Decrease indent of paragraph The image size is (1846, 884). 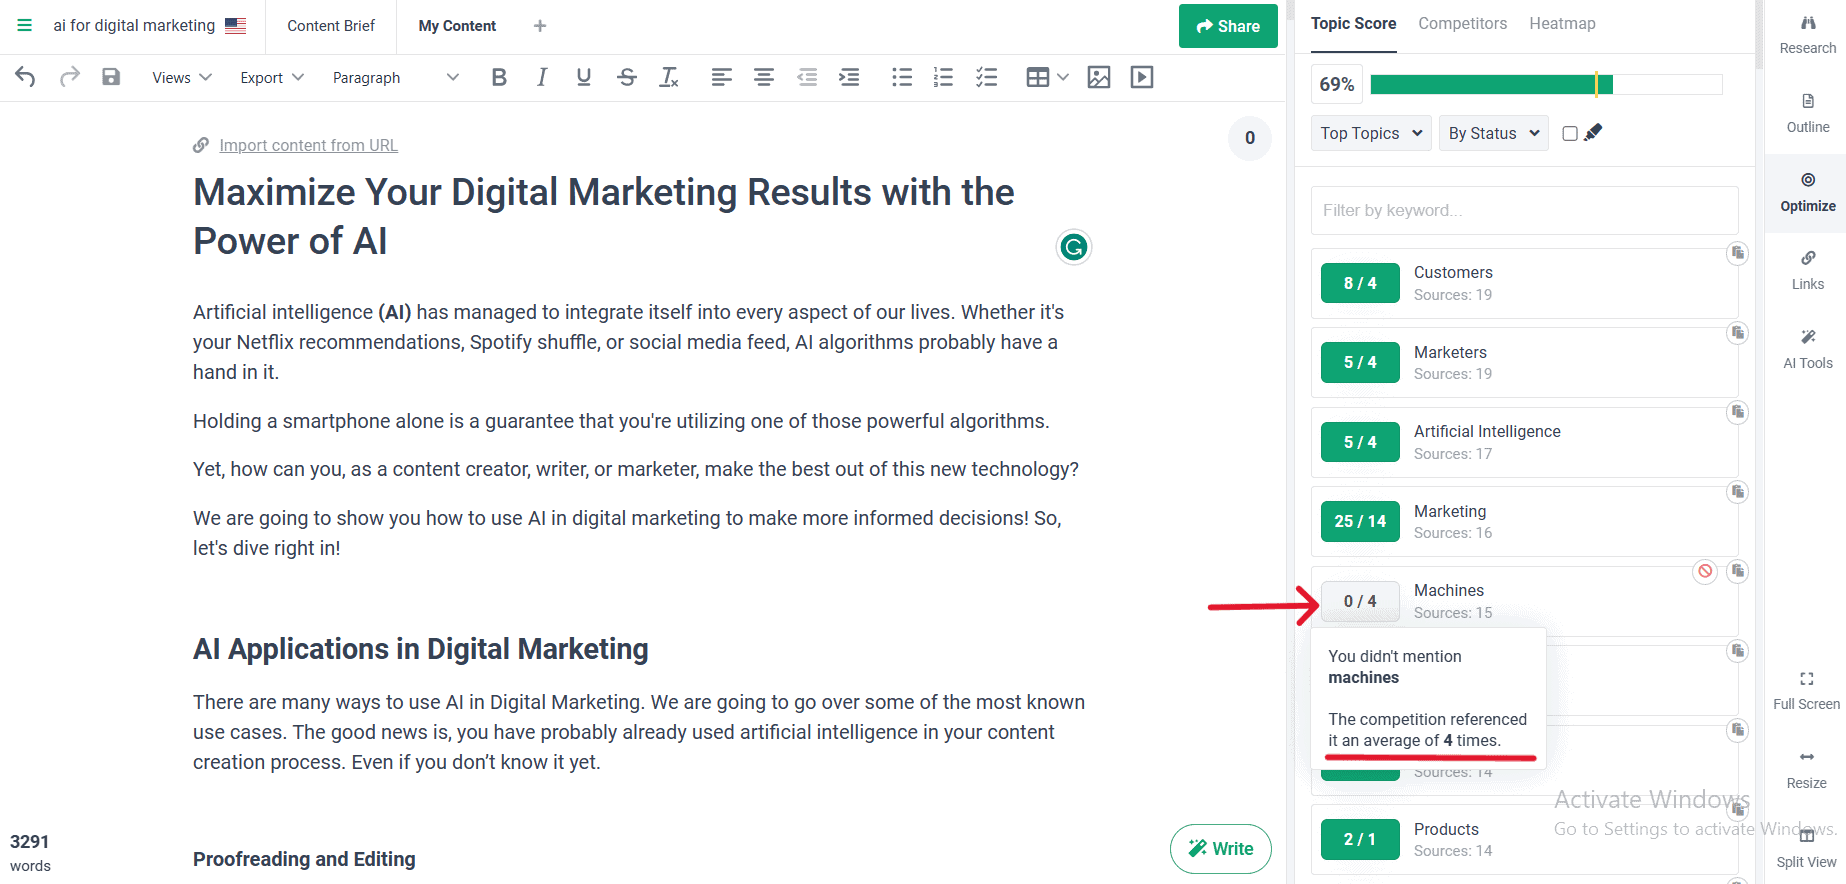(x=807, y=77)
